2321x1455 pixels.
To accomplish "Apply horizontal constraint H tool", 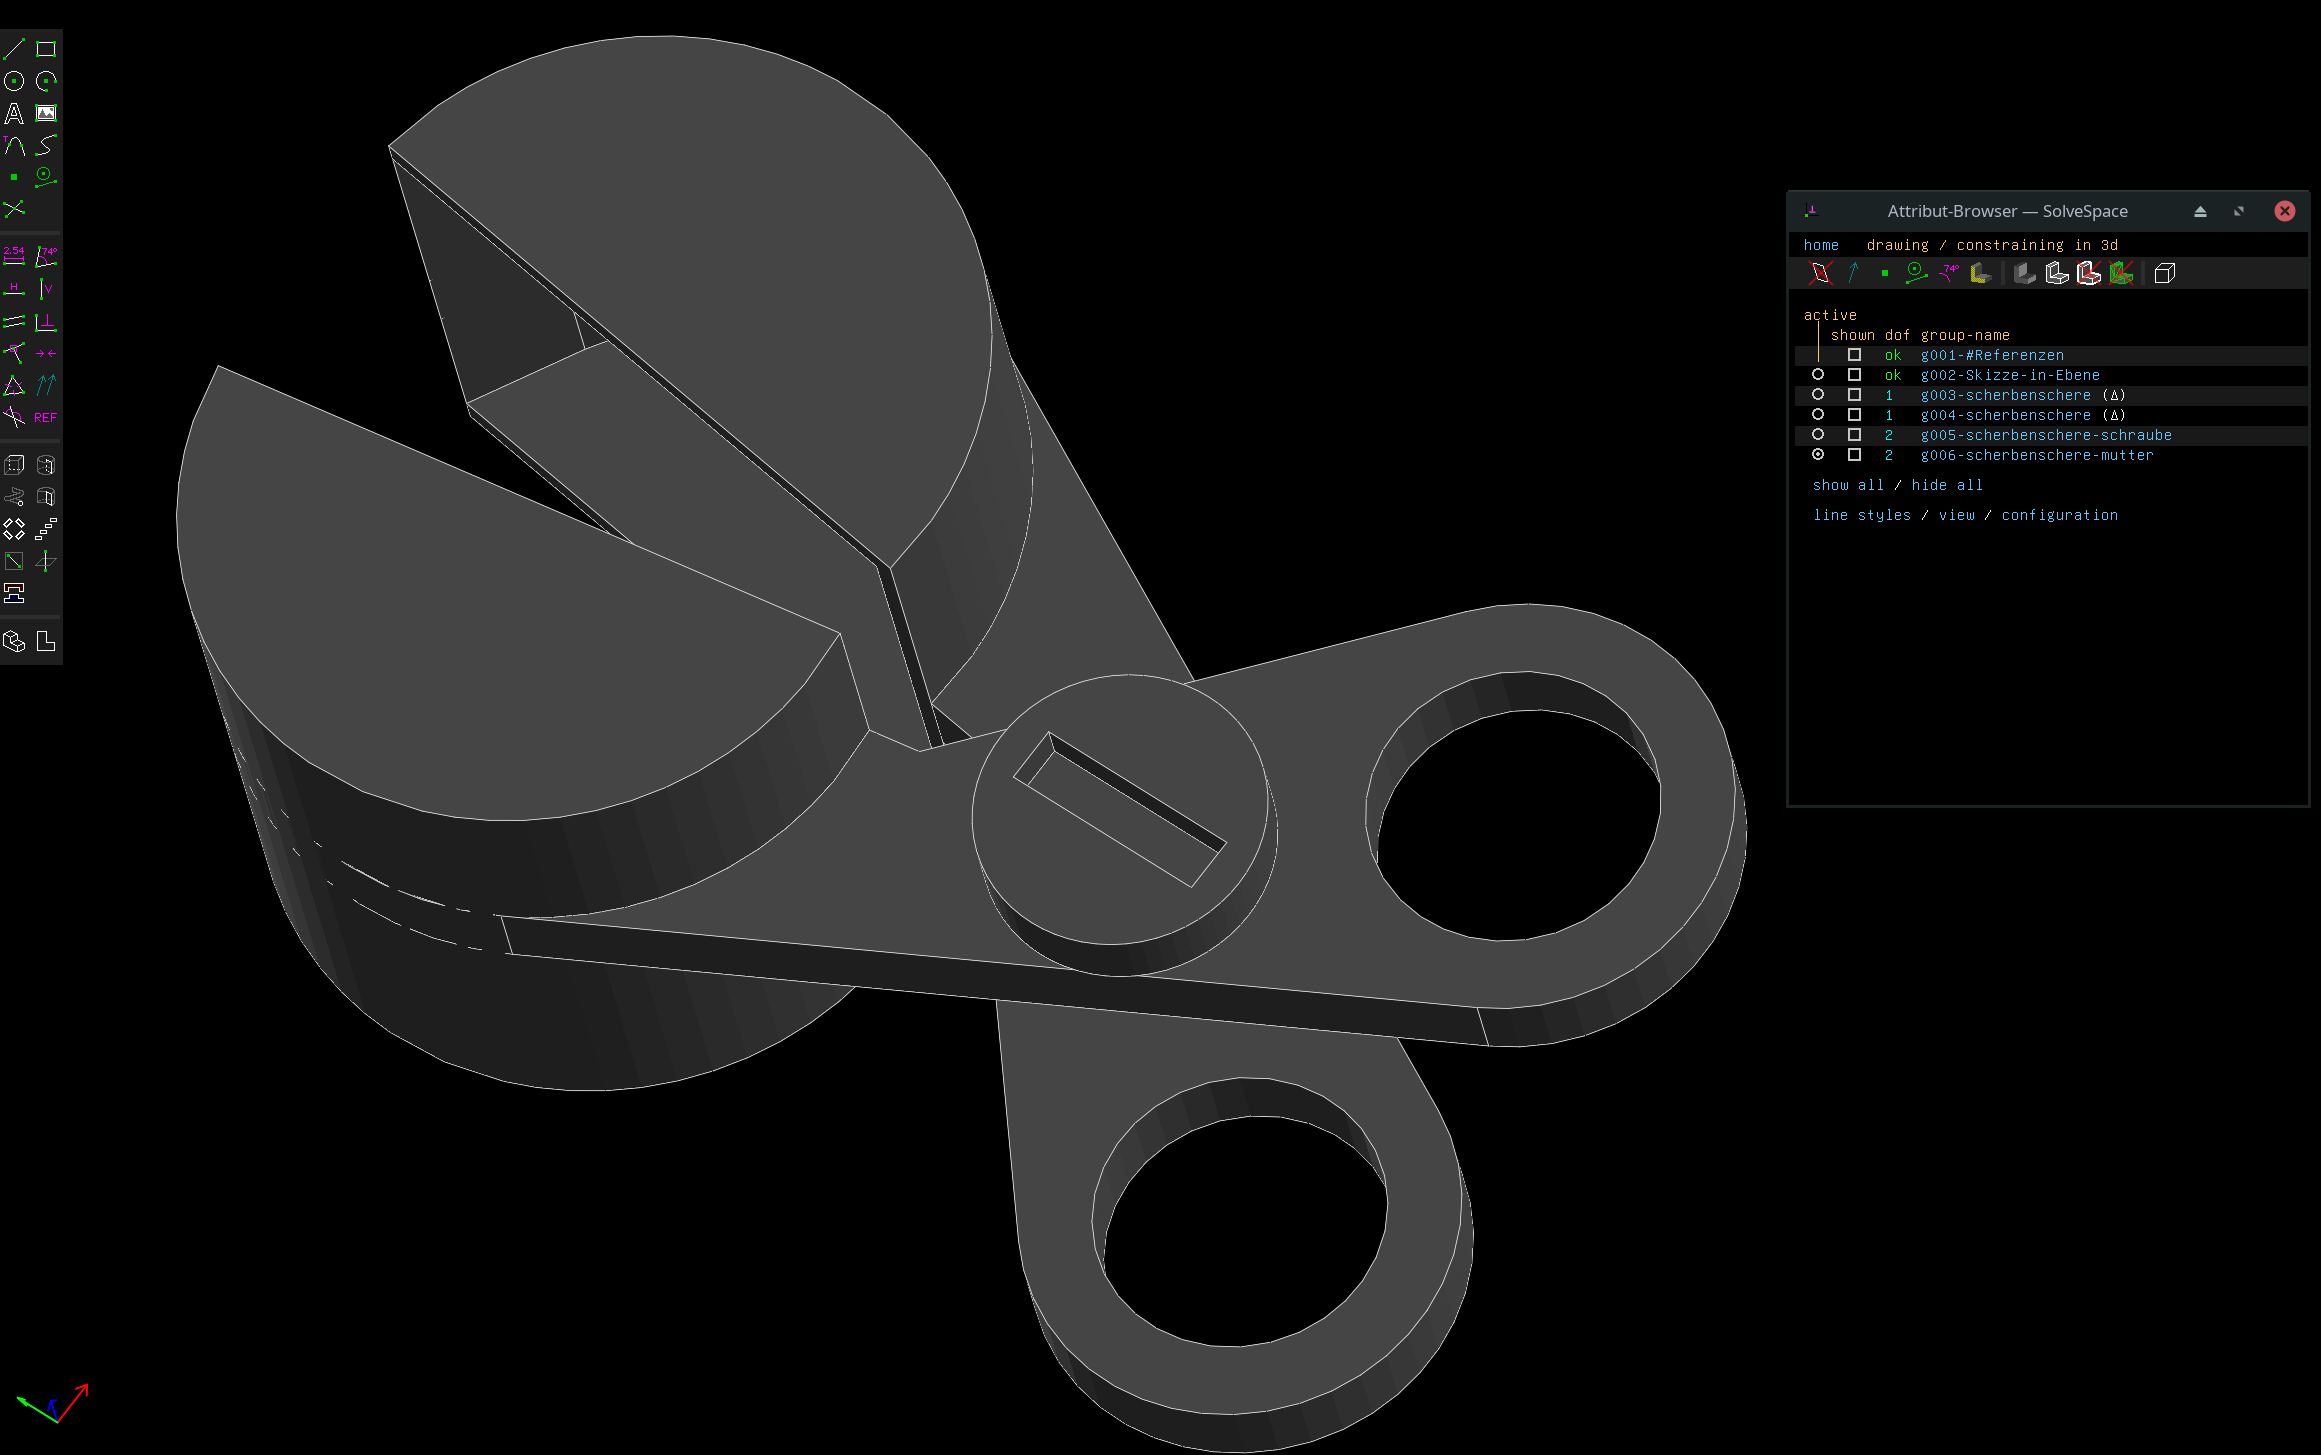I will click(x=14, y=289).
